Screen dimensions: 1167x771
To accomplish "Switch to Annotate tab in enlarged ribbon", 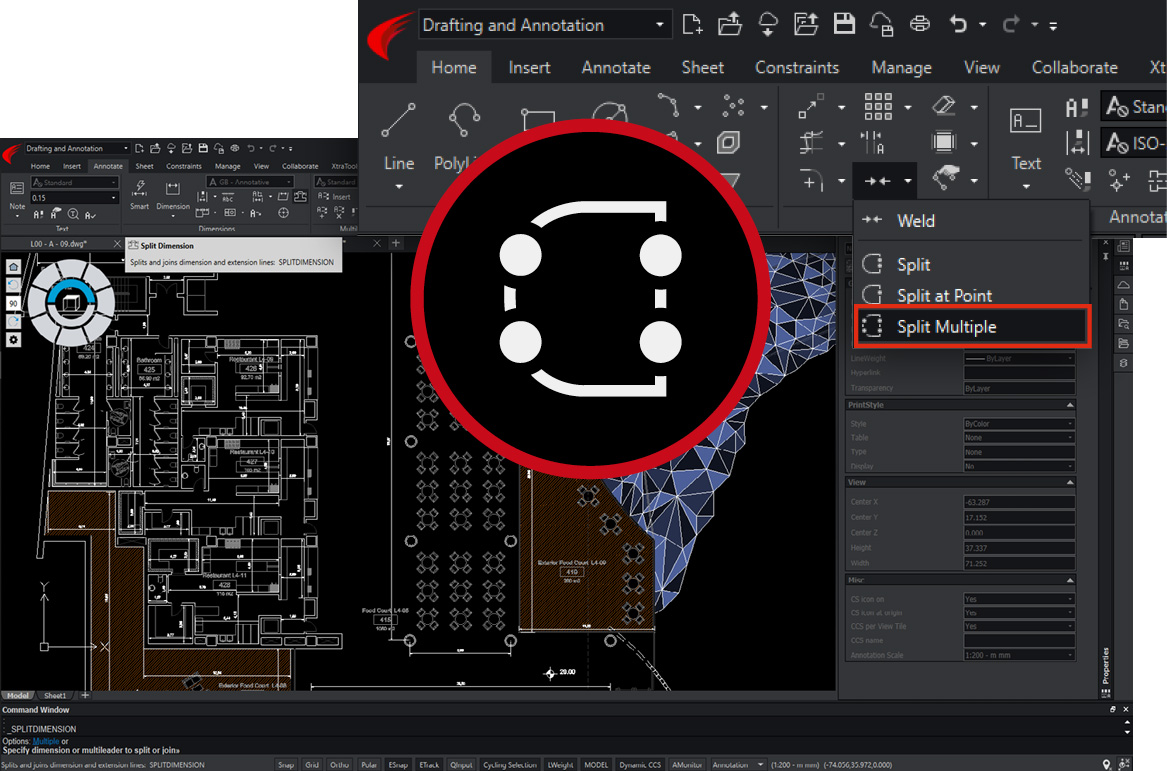I will (x=616, y=68).
